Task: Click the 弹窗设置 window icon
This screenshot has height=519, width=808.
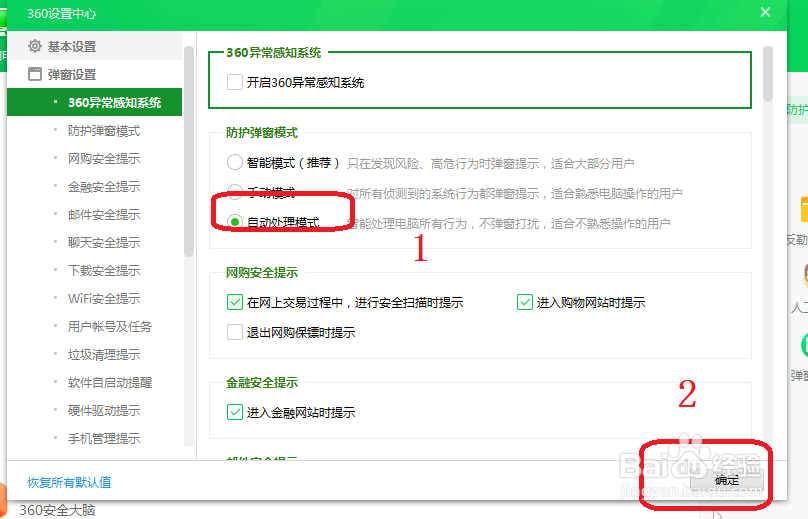Action: click(x=35, y=74)
